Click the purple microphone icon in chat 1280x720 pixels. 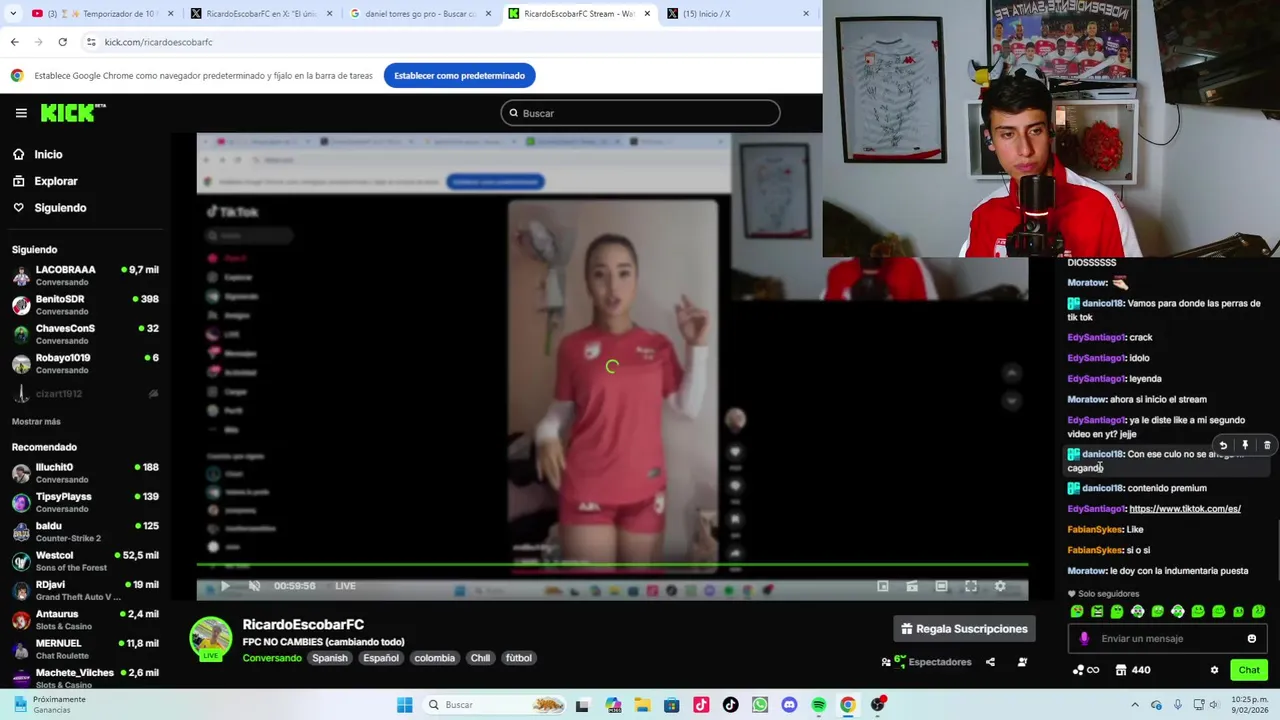pos(1084,639)
